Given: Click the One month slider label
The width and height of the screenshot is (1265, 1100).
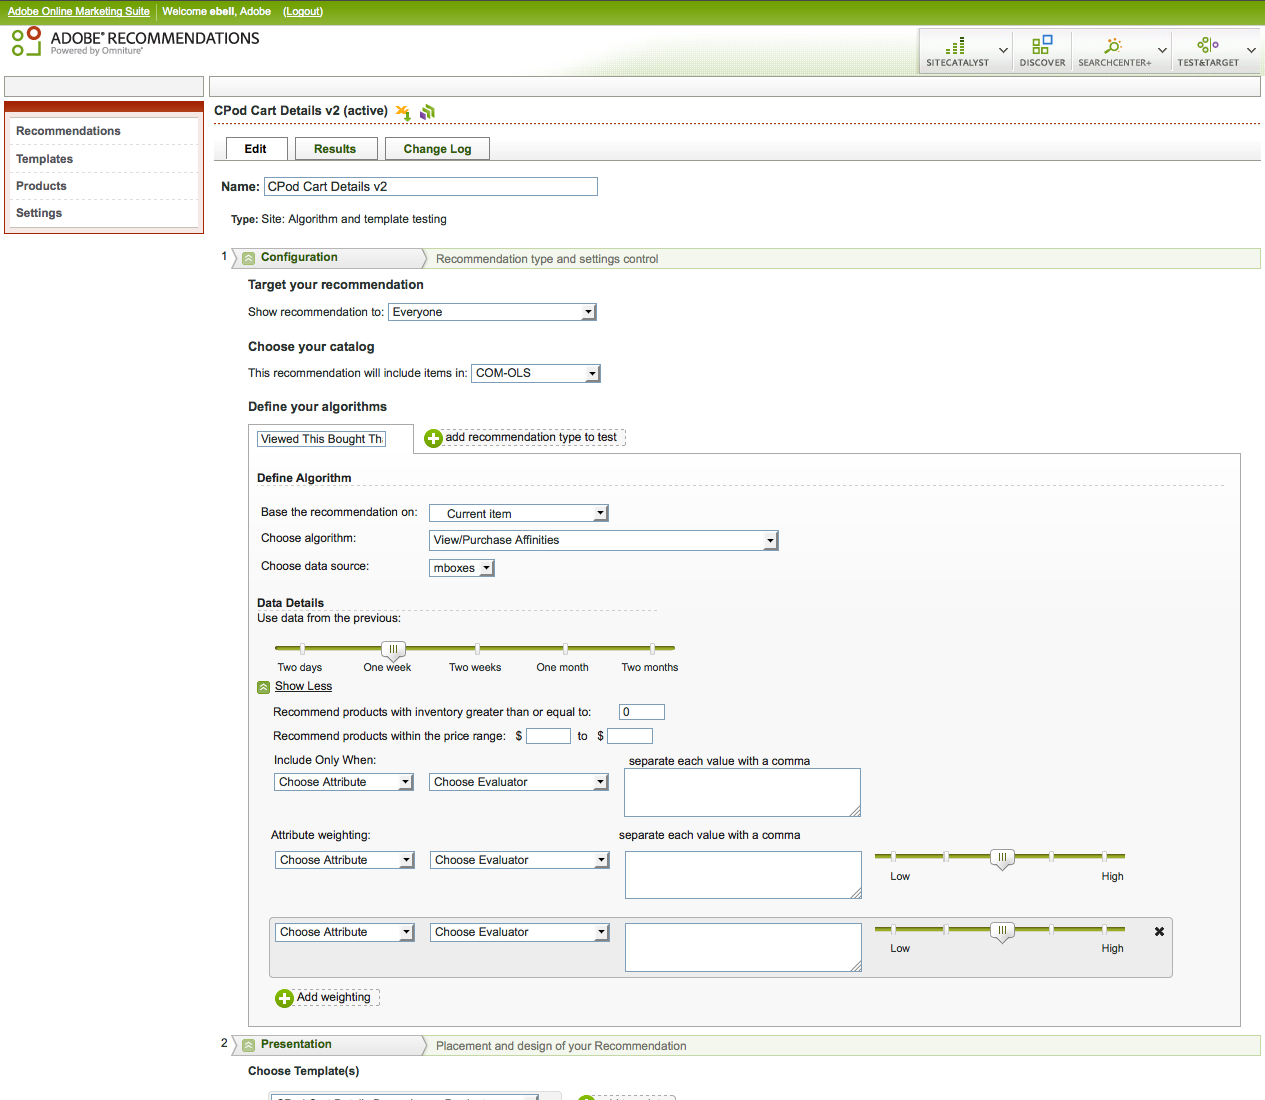Looking at the screenshot, I should click(562, 668).
